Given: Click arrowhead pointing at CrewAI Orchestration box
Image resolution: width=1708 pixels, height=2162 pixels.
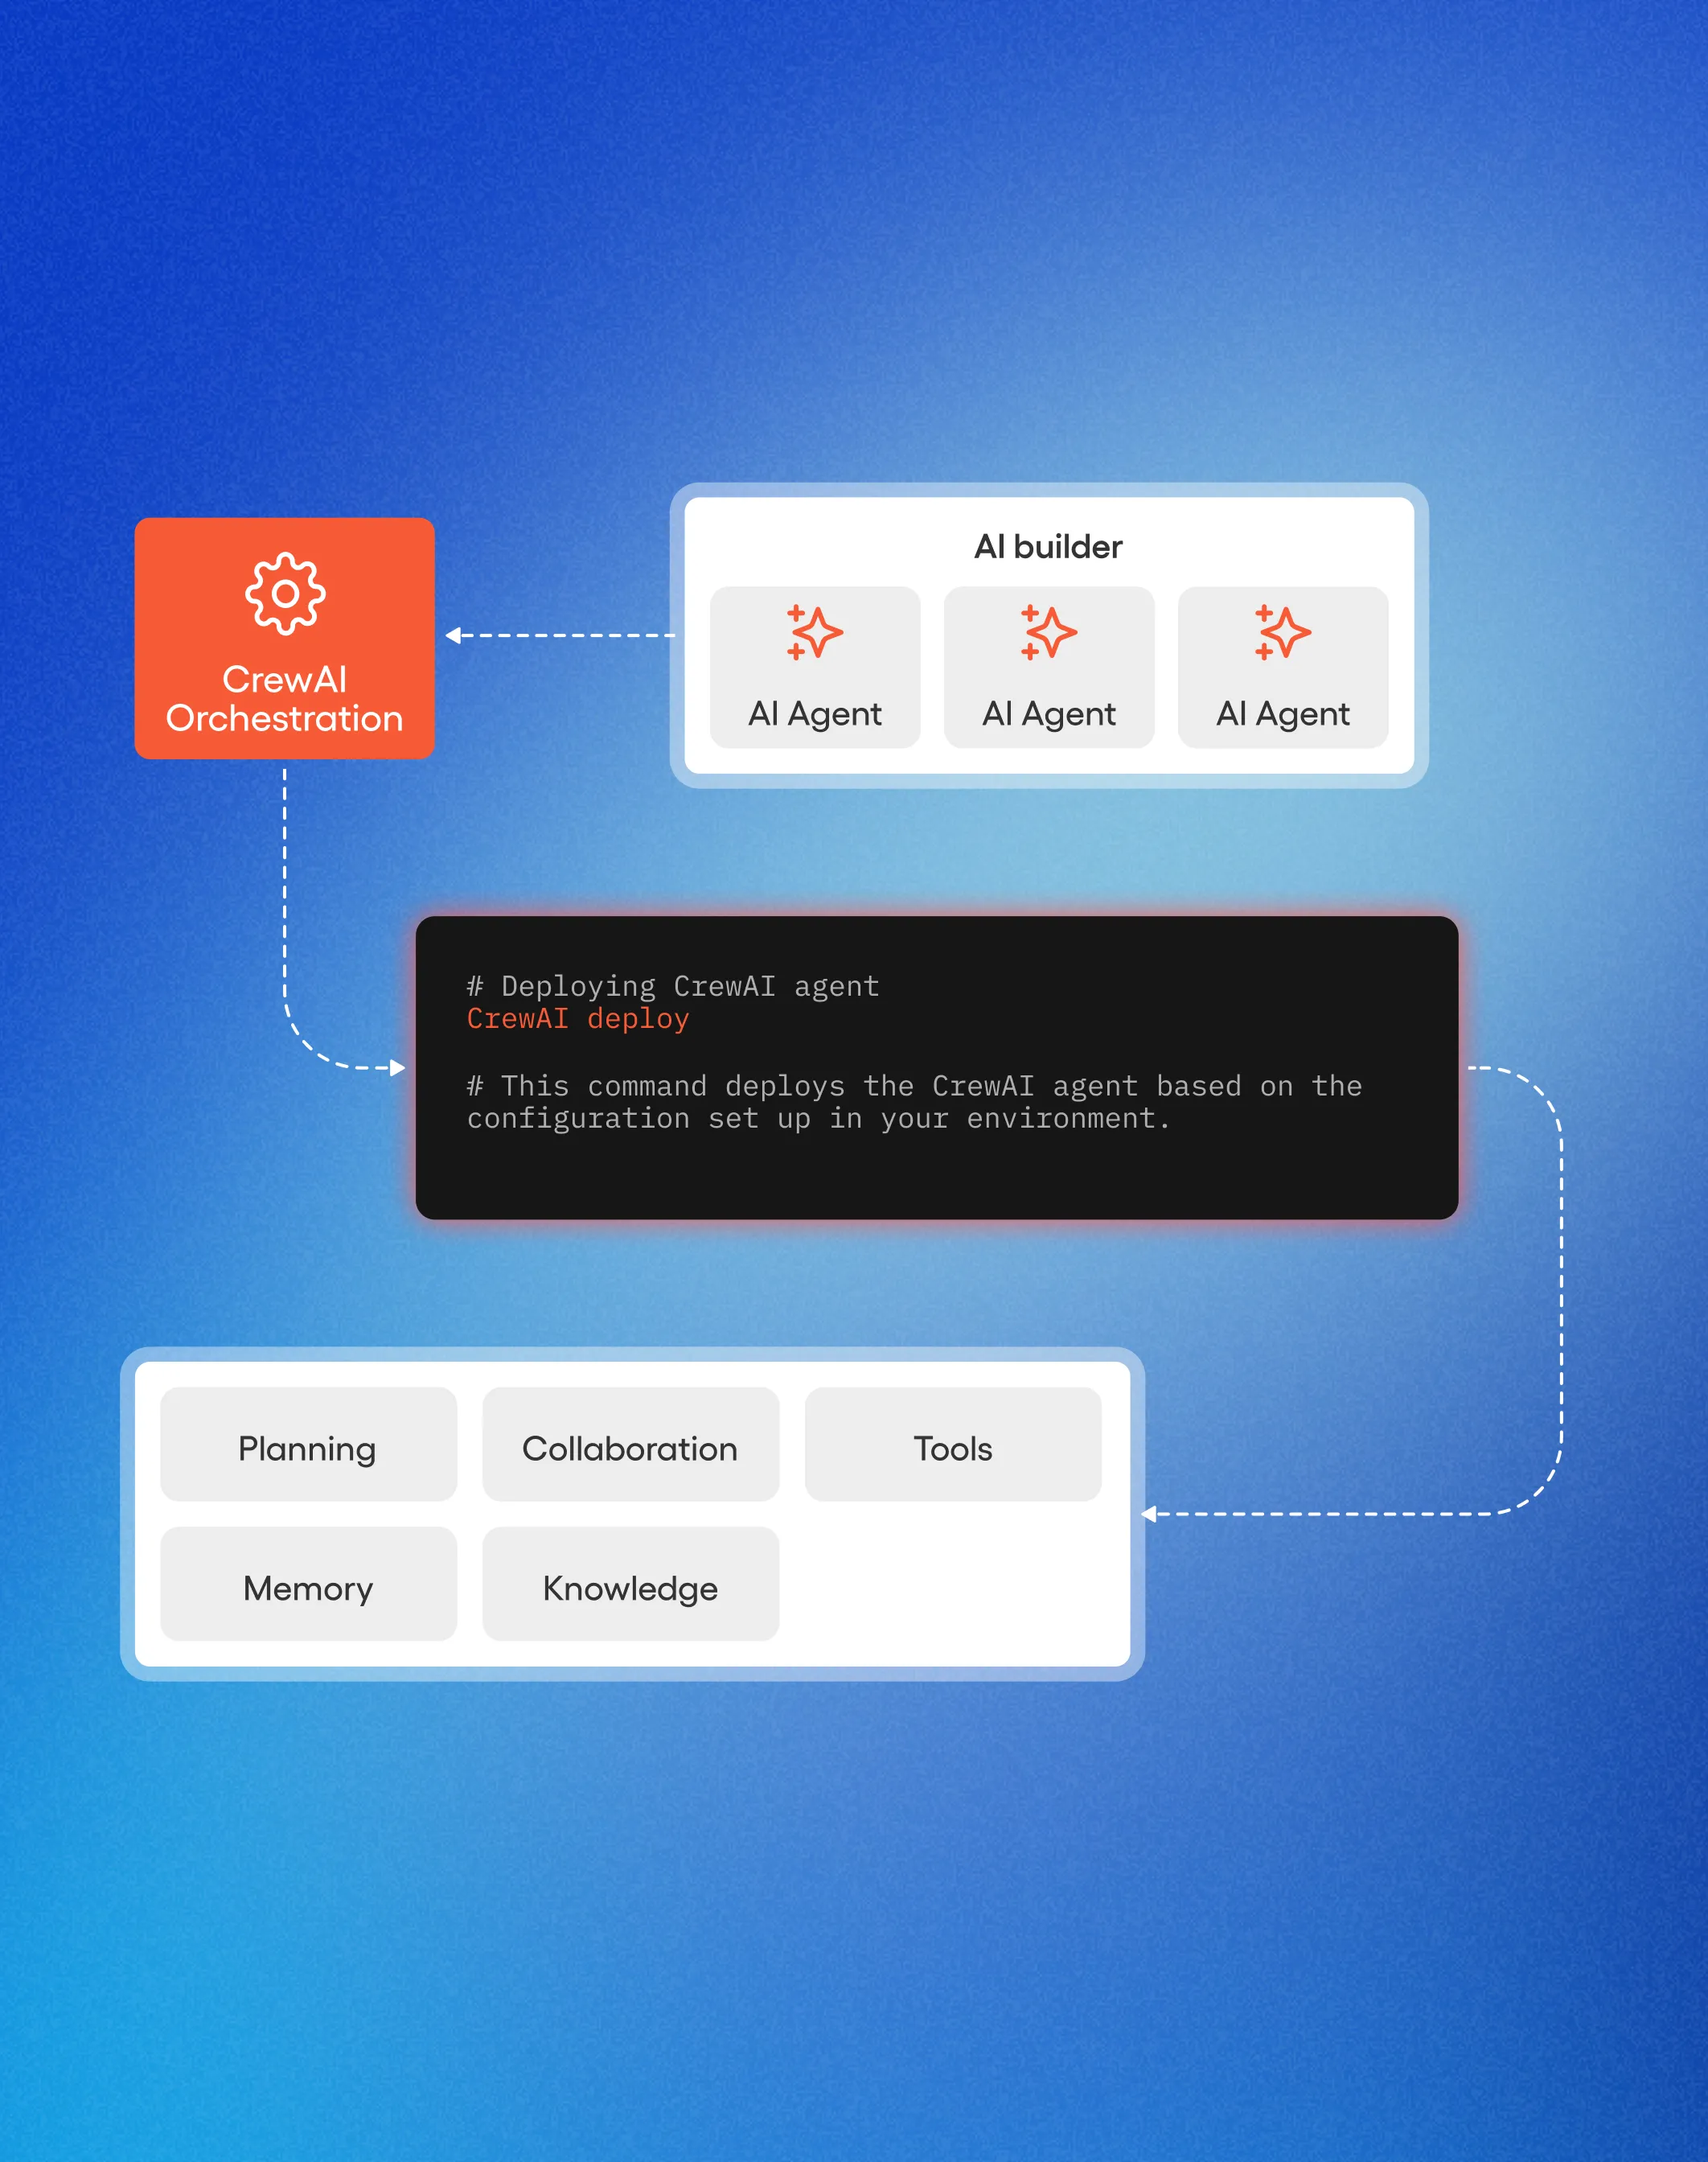Looking at the screenshot, I should click(x=453, y=635).
